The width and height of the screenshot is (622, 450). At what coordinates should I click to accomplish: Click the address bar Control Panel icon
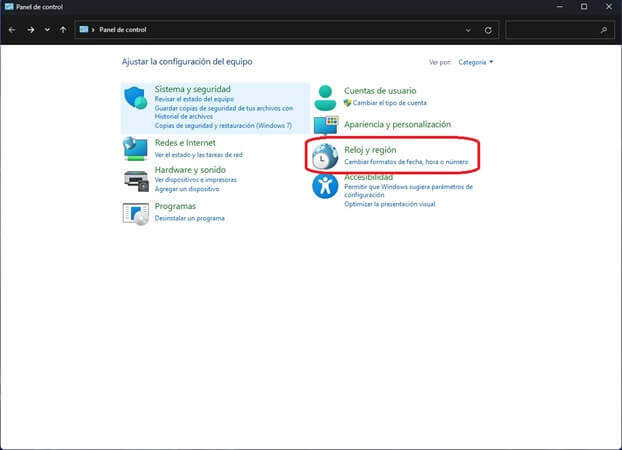tap(84, 29)
